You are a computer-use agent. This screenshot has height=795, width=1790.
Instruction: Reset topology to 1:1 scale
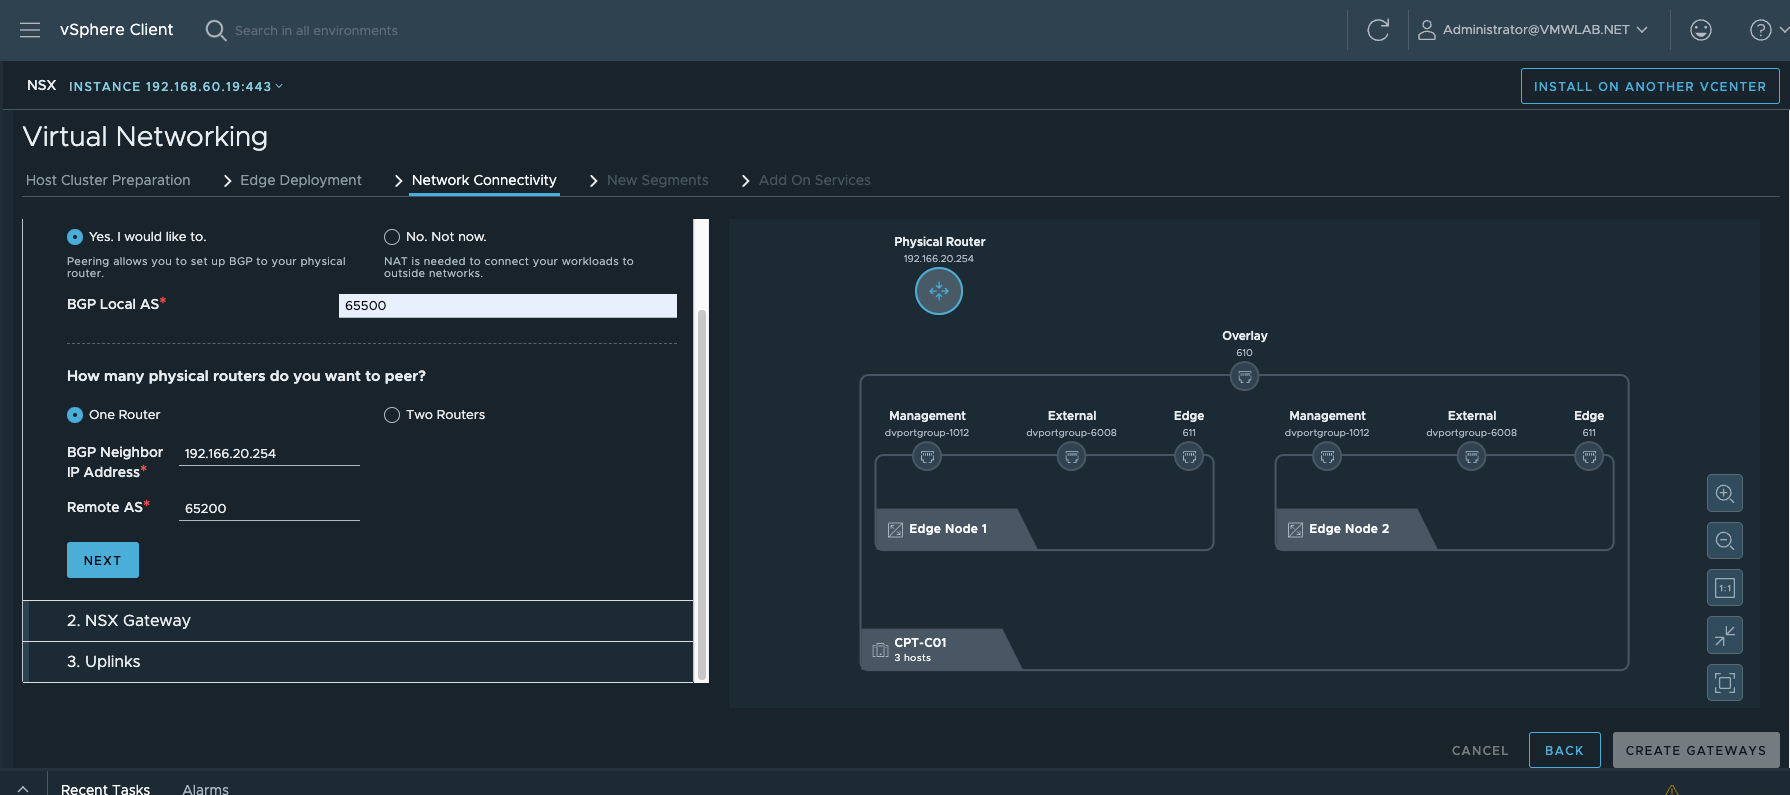pyautogui.click(x=1725, y=588)
